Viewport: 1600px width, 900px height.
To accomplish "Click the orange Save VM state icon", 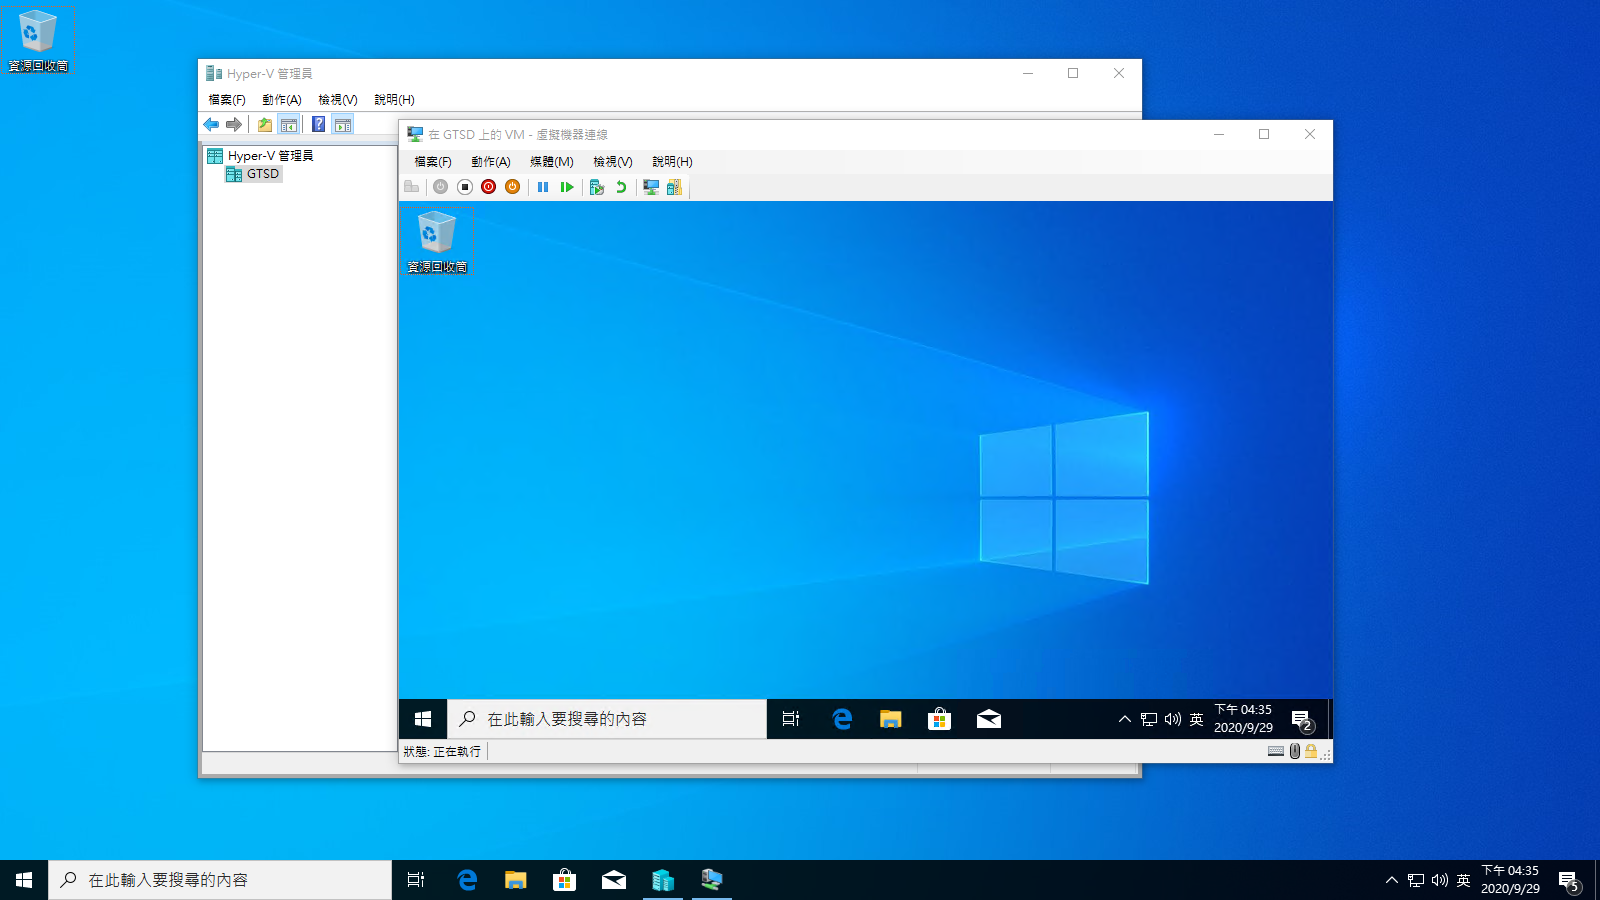I will pos(513,187).
